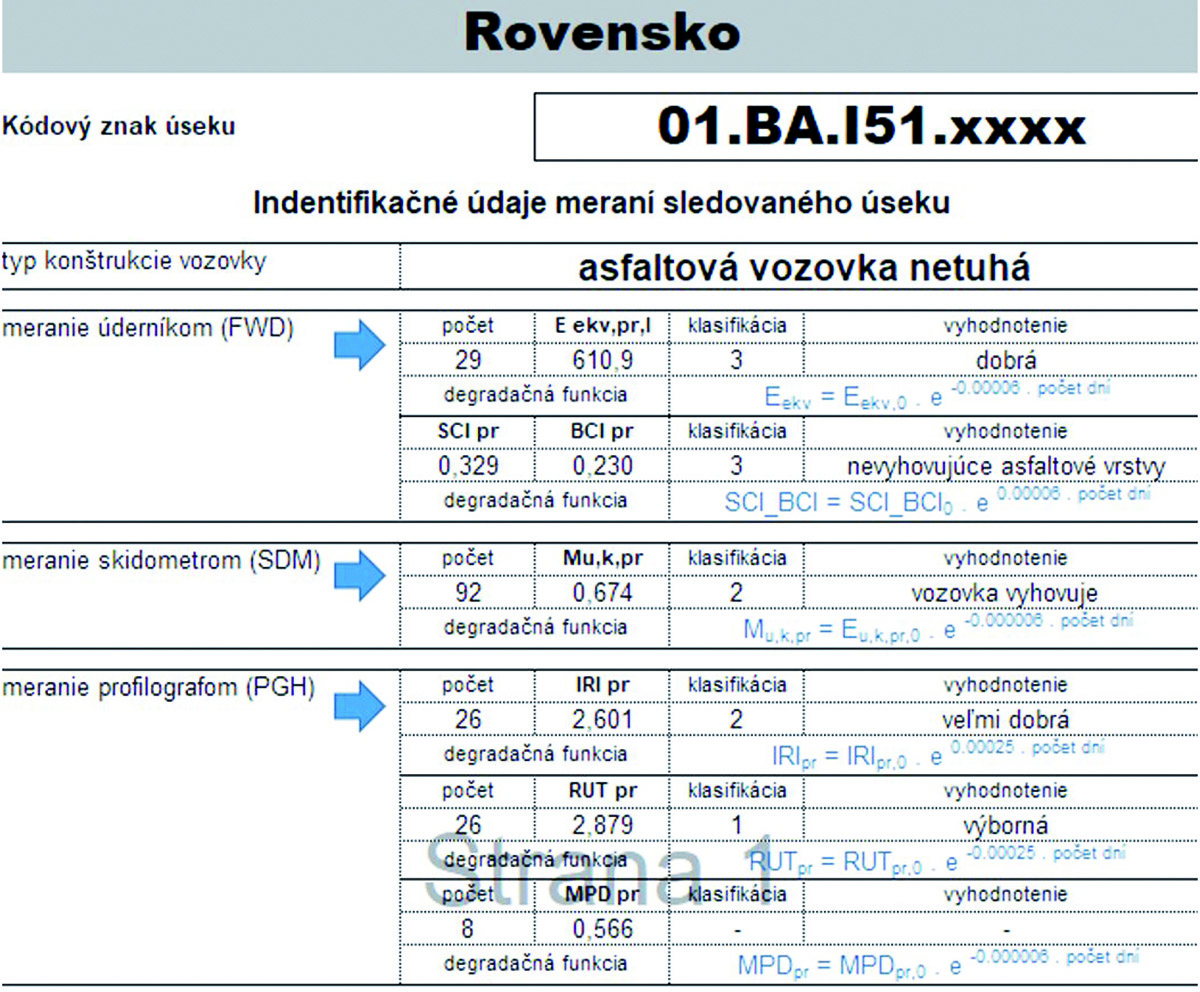Image resolution: width=1200 pixels, height=992 pixels.
Task: Click the 'typ konštrukcie vozovky' label
Action: point(134,262)
